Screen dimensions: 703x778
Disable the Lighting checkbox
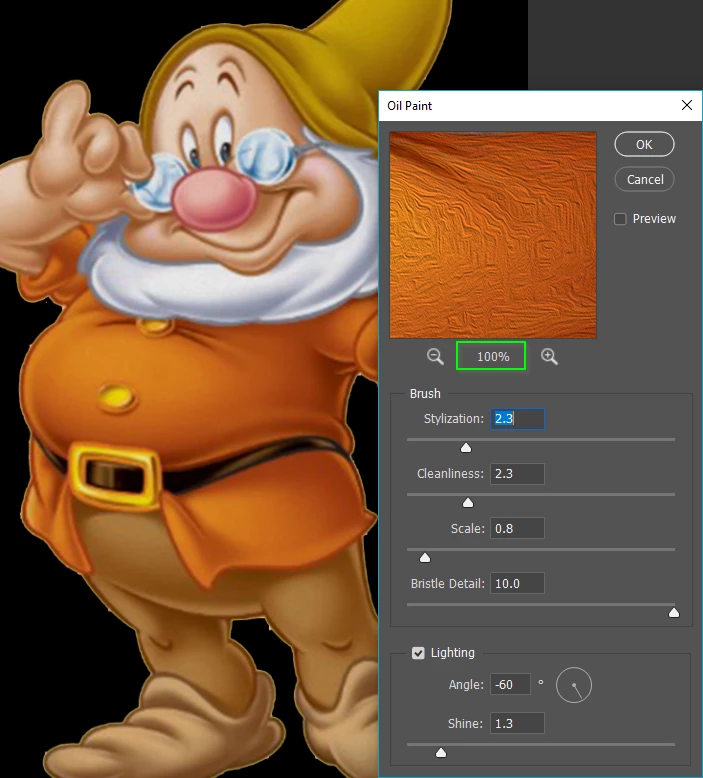point(418,653)
